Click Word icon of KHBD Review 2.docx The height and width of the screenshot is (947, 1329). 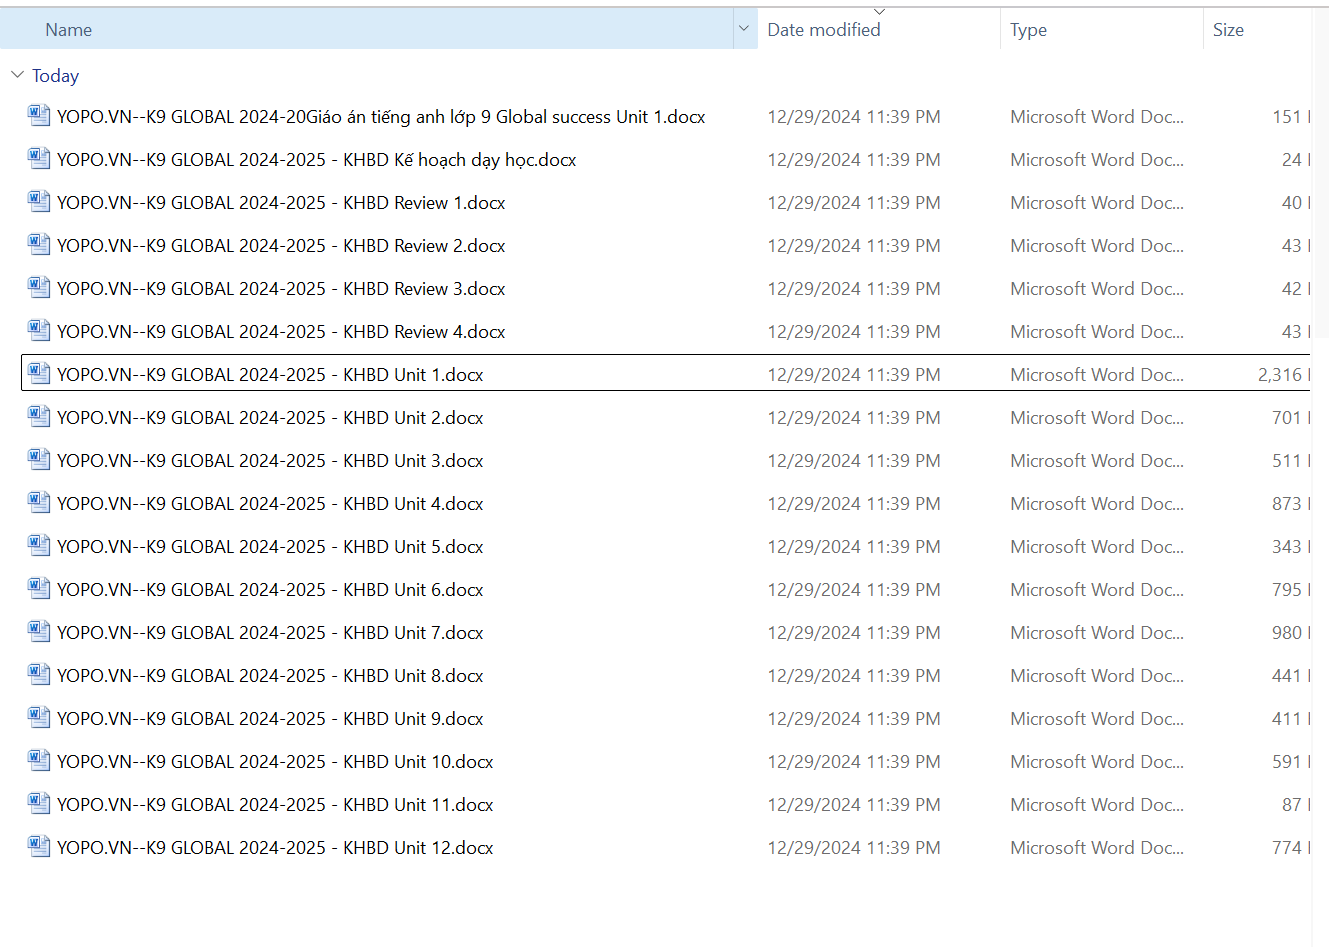(39, 245)
